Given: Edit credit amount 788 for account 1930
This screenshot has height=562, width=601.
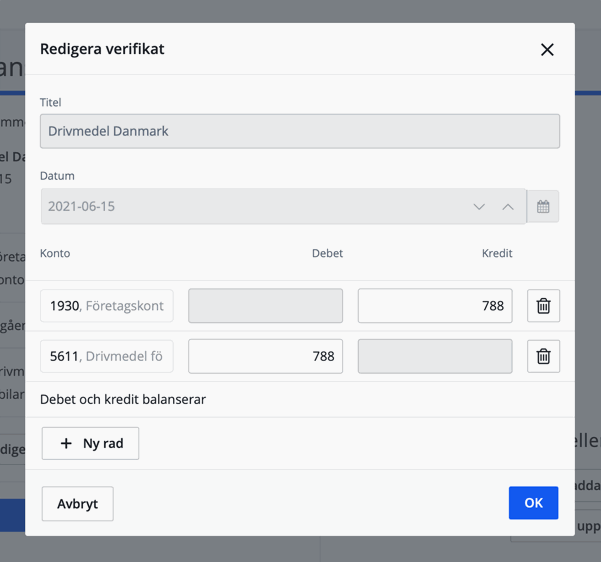Looking at the screenshot, I should [x=434, y=306].
